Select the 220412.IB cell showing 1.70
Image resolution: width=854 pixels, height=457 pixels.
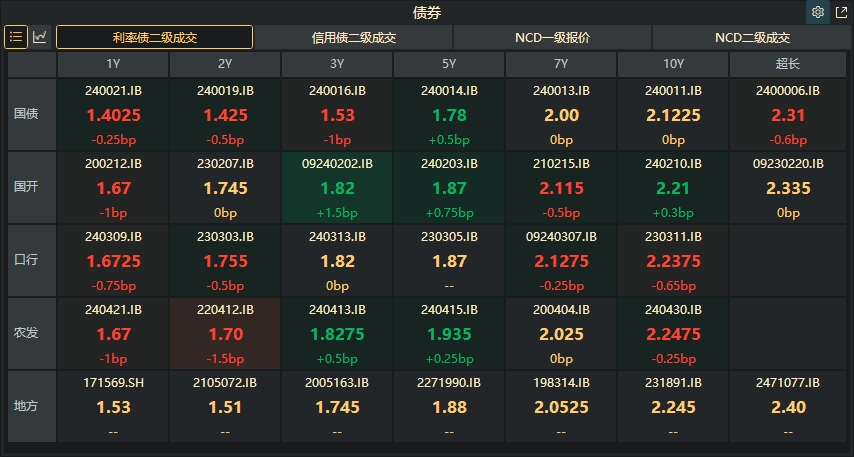point(225,332)
